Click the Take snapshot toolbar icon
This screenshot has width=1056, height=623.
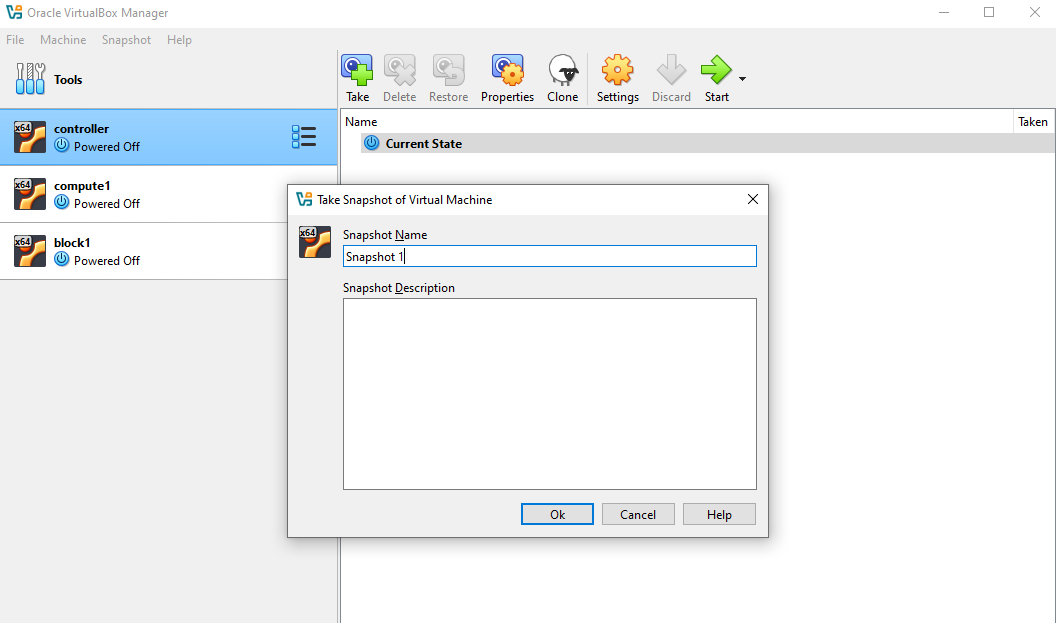[357, 72]
